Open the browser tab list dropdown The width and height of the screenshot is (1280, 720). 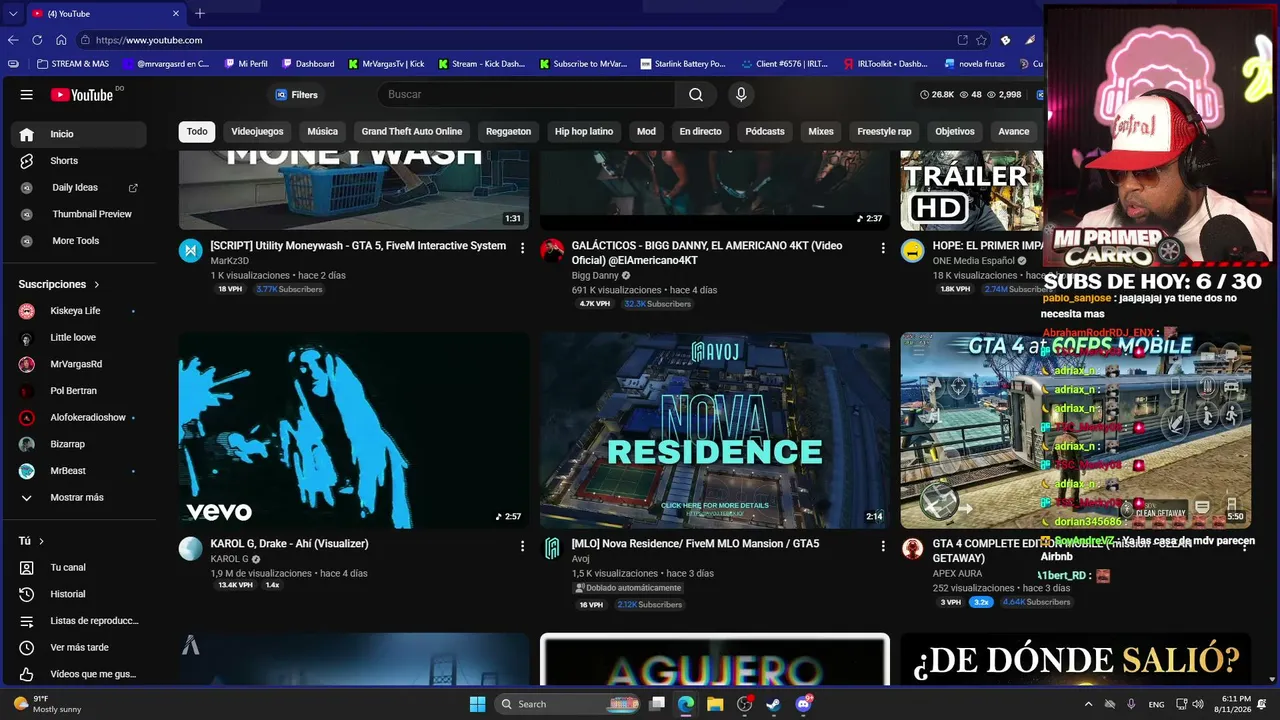(x=13, y=14)
